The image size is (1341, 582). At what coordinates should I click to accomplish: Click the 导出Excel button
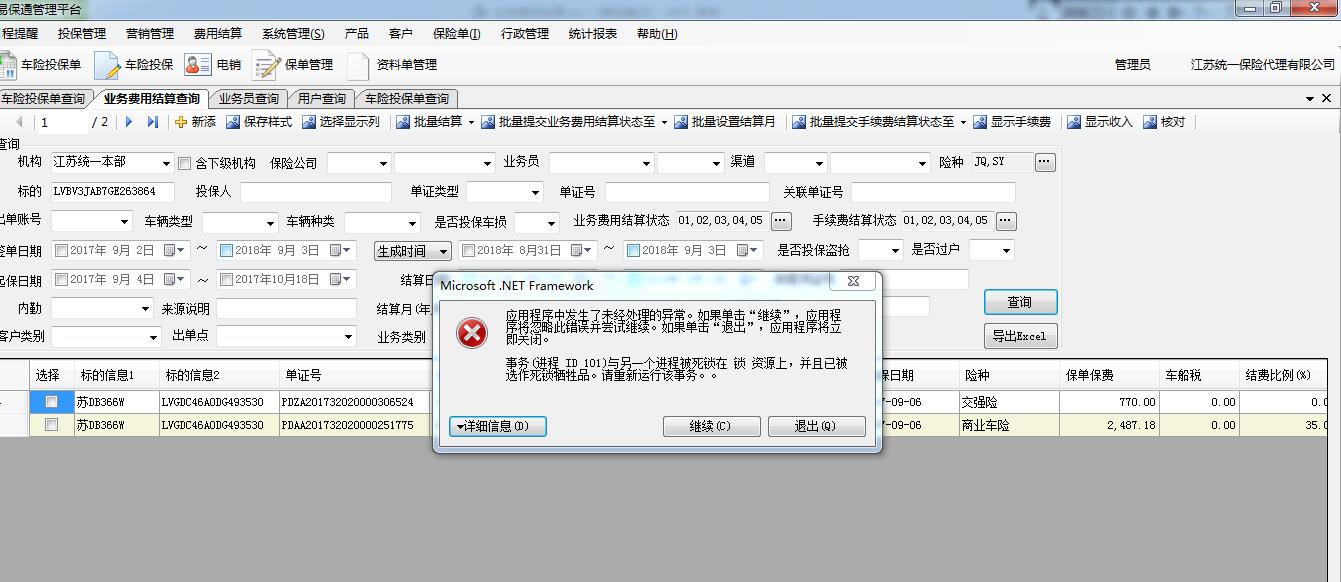(x=1020, y=337)
